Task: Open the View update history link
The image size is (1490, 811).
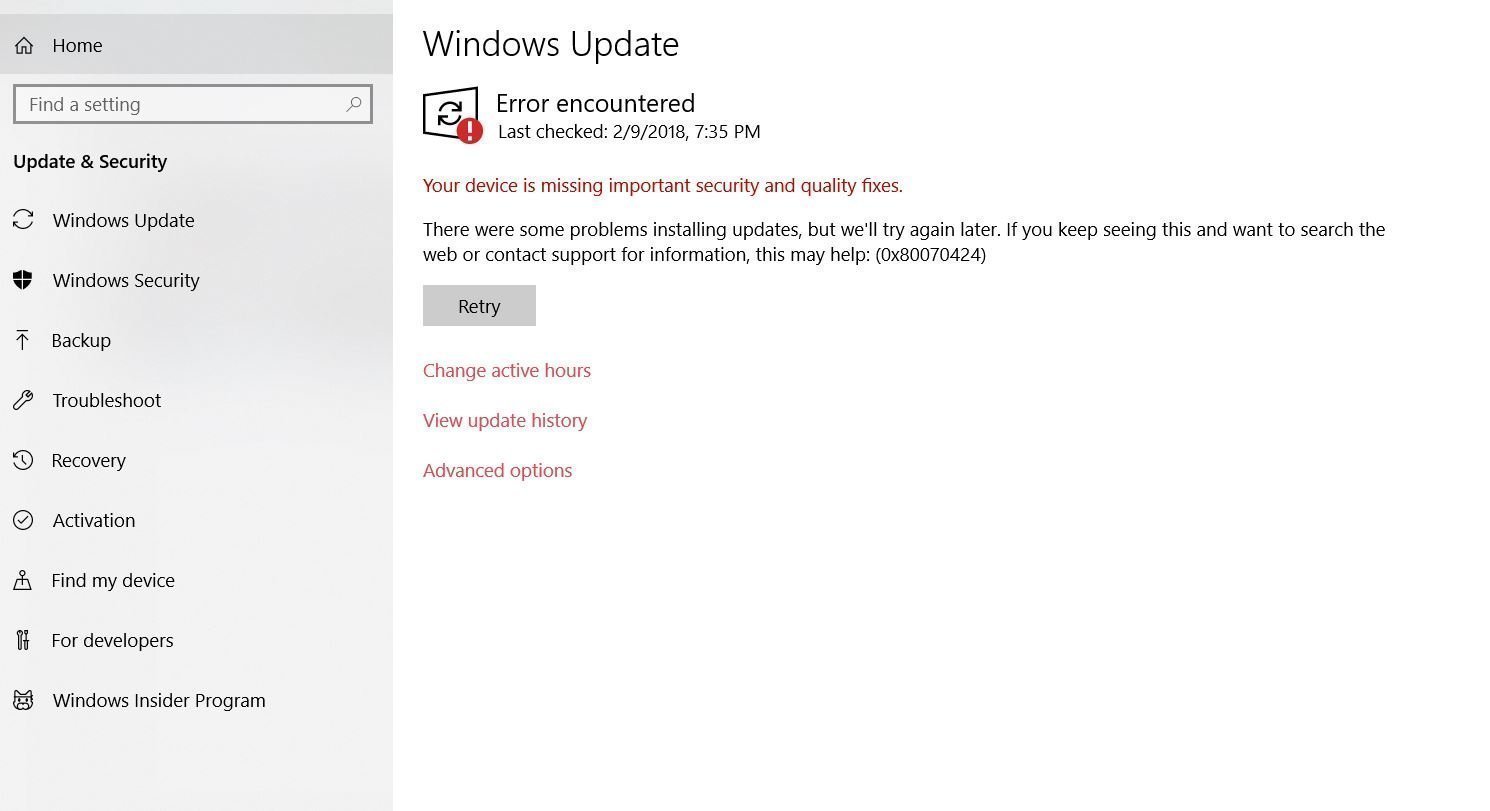Action: (x=505, y=420)
